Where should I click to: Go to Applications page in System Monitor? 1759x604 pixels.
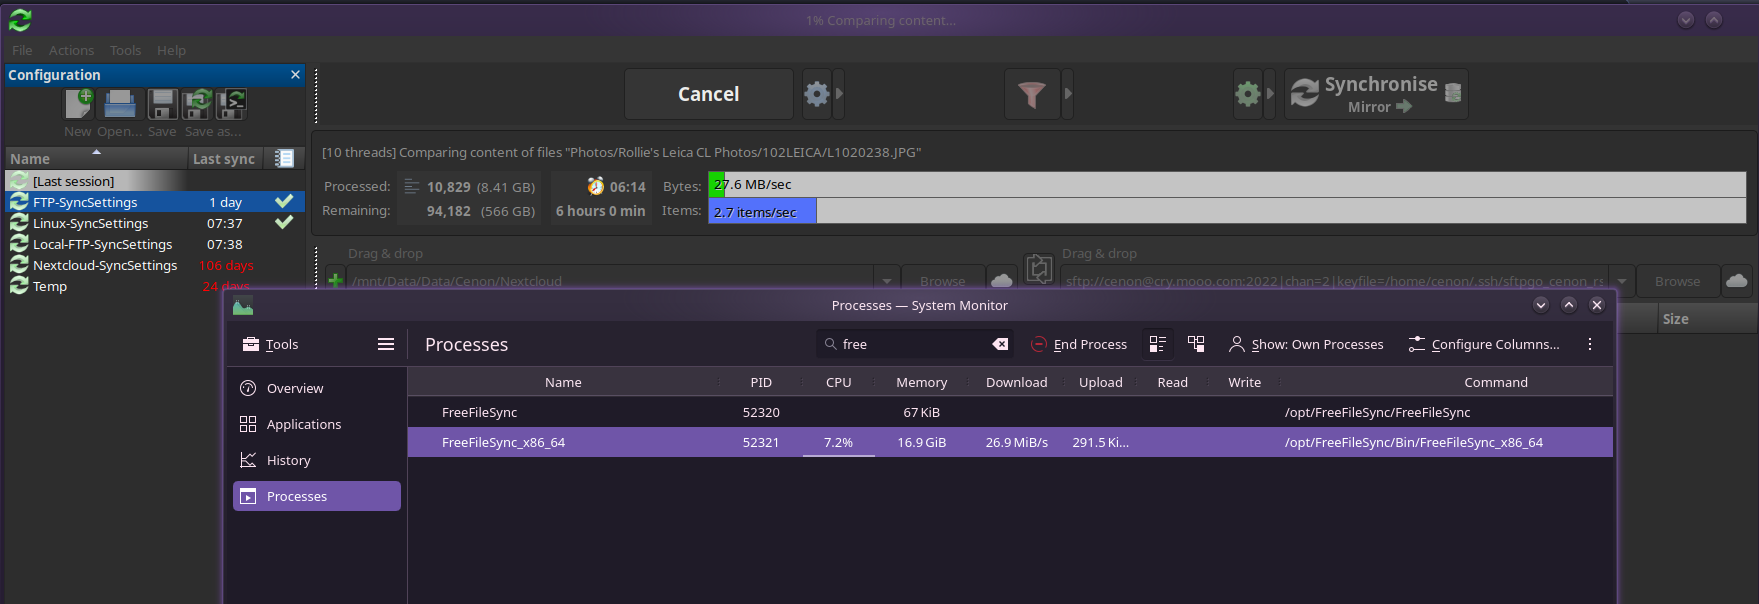coord(317,424)
